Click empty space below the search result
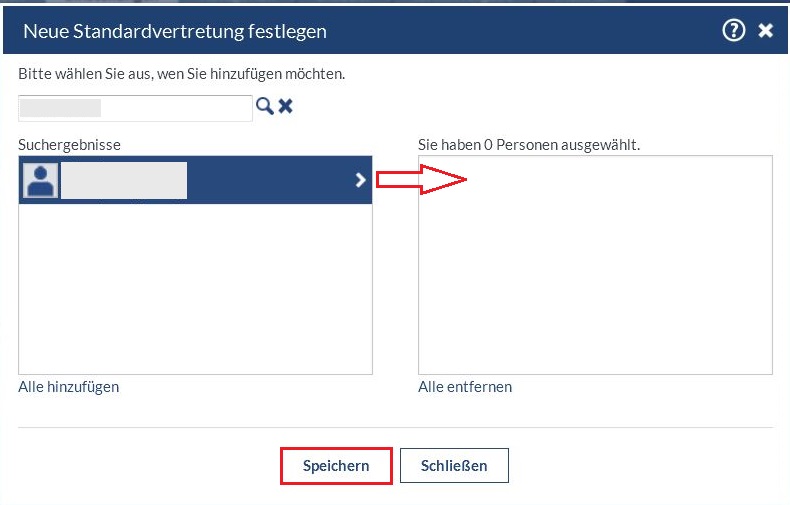 195,290
